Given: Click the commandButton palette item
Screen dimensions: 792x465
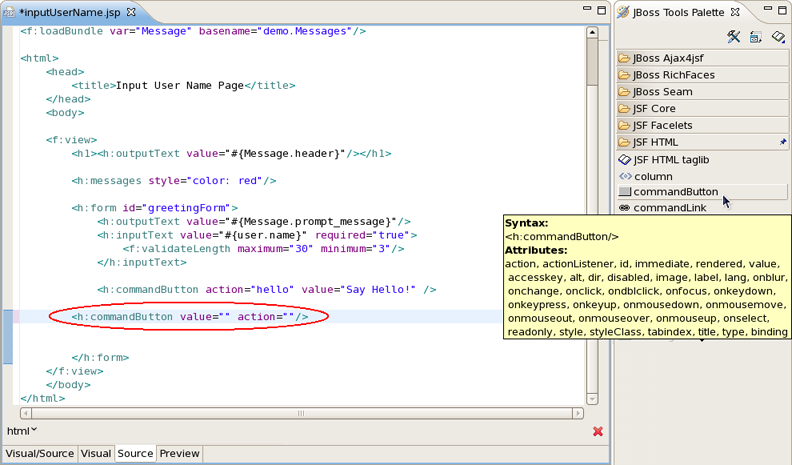Looking at the screenshot, I should 675,192.
